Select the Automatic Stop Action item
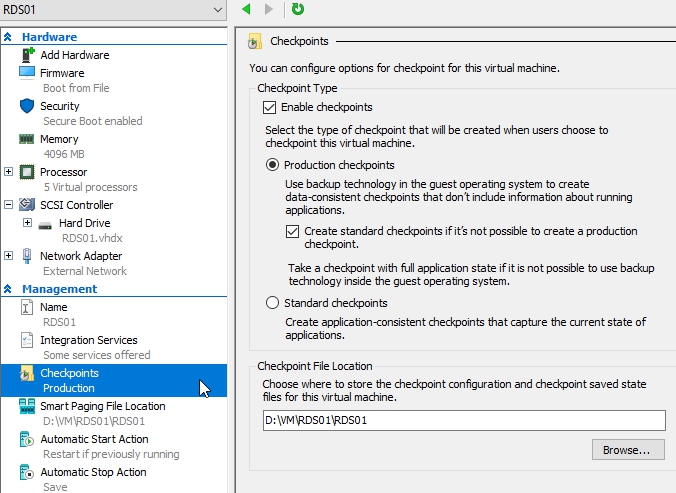The image size is (676, 493). point(93,472)
